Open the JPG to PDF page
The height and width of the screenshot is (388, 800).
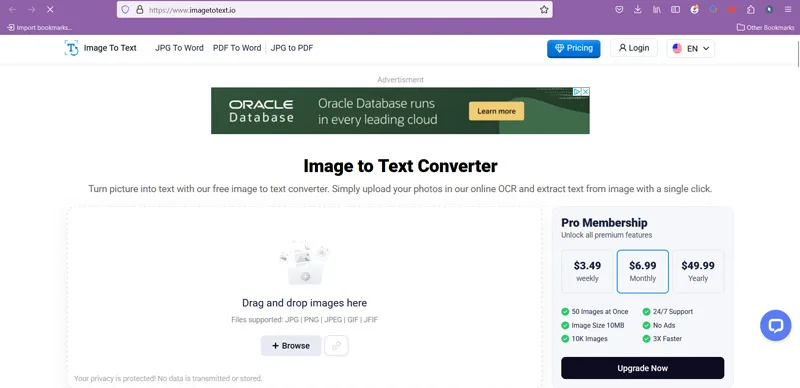click(292, 48)
